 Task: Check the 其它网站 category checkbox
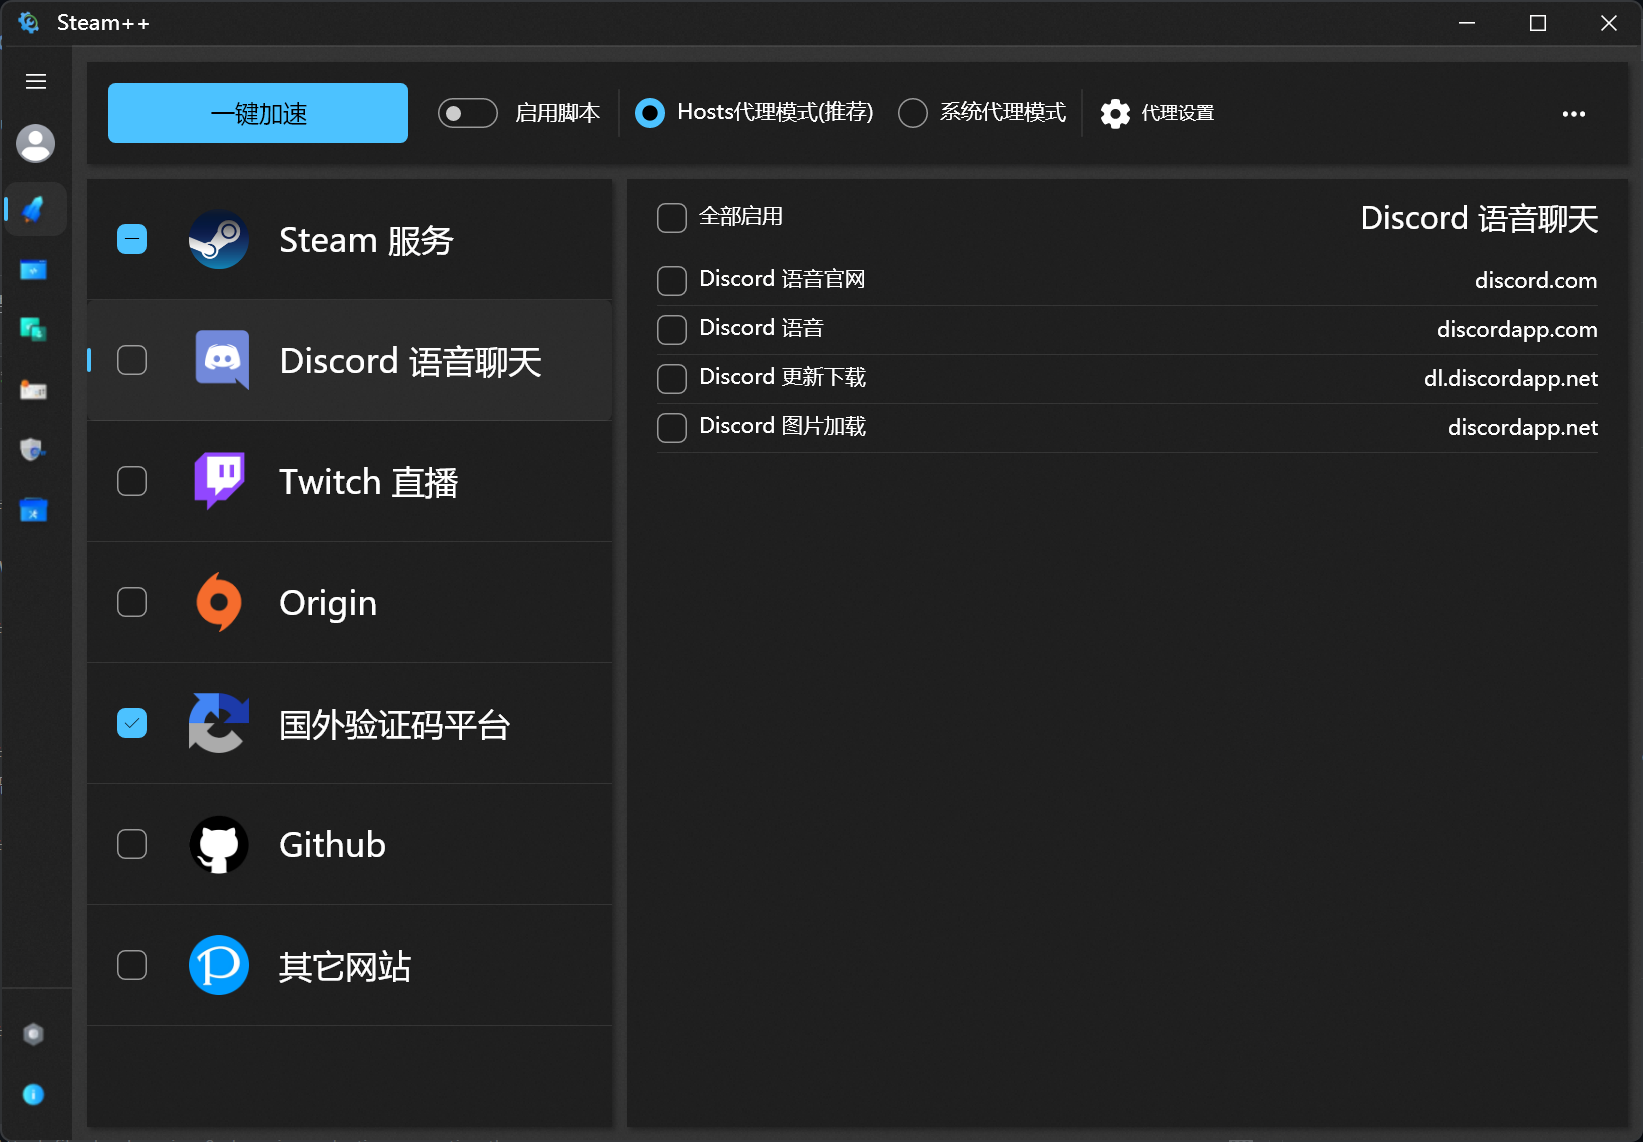point(132,965)
